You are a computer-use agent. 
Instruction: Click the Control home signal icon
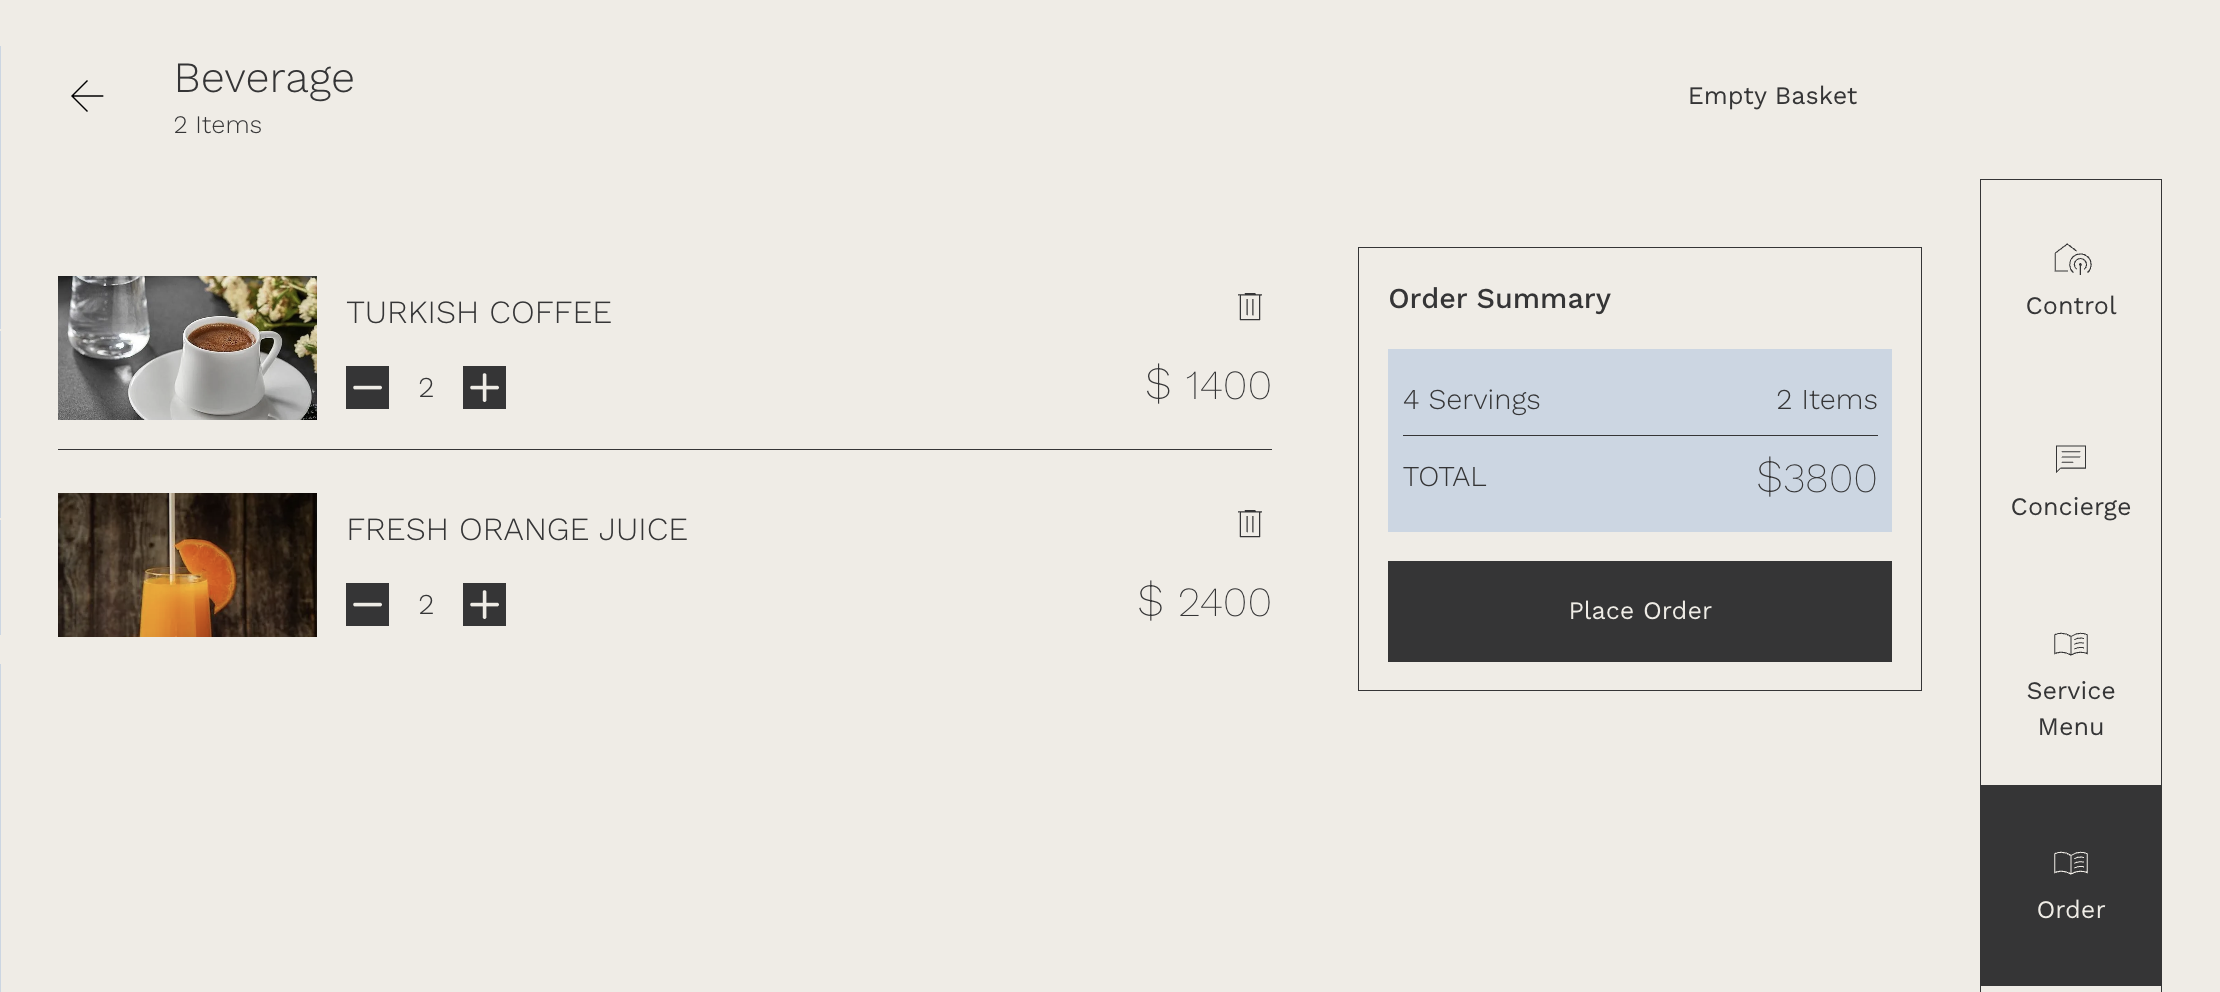point(2071,259)
